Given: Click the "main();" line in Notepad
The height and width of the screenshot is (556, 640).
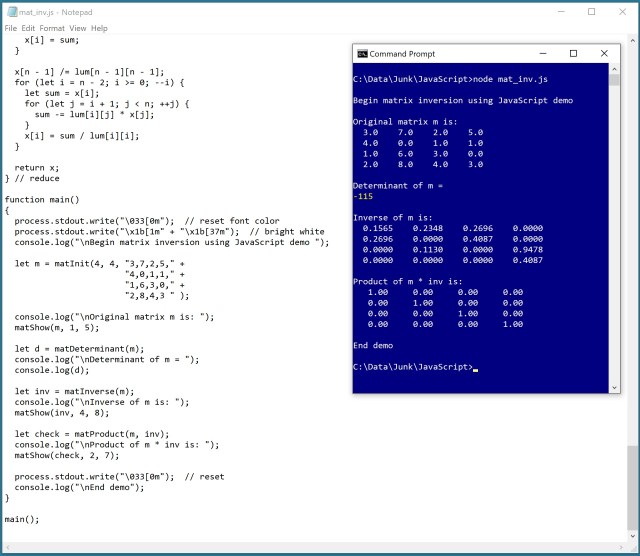Looking at the screenshot, I should (x=22, y=519).
